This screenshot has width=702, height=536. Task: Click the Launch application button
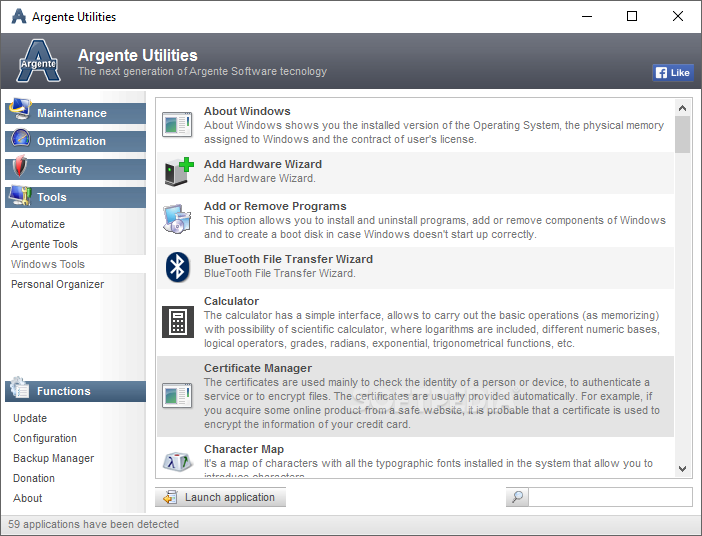coord(220,497)
